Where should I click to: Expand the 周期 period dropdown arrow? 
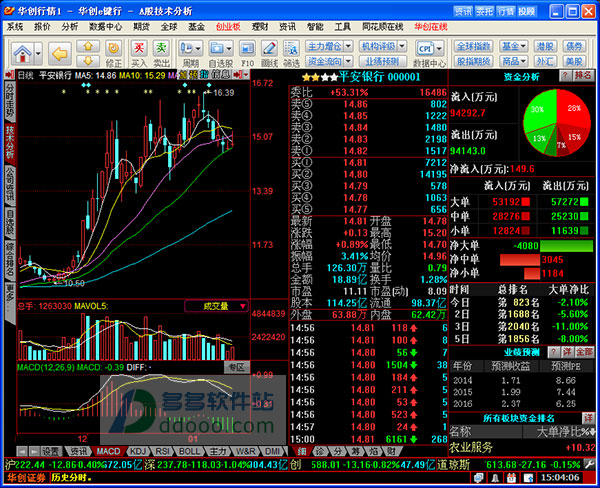point(198,49)
